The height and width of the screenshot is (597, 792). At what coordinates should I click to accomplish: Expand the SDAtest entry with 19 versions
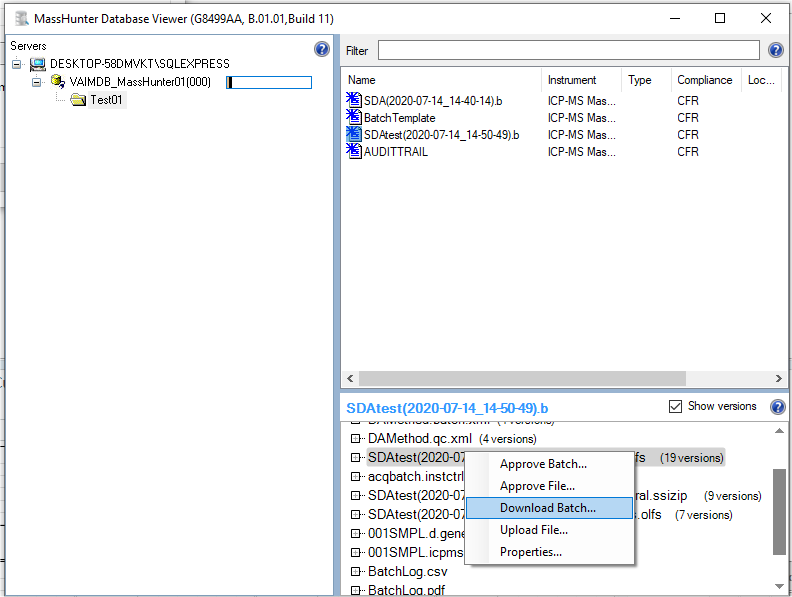click(x=356, y=458)
